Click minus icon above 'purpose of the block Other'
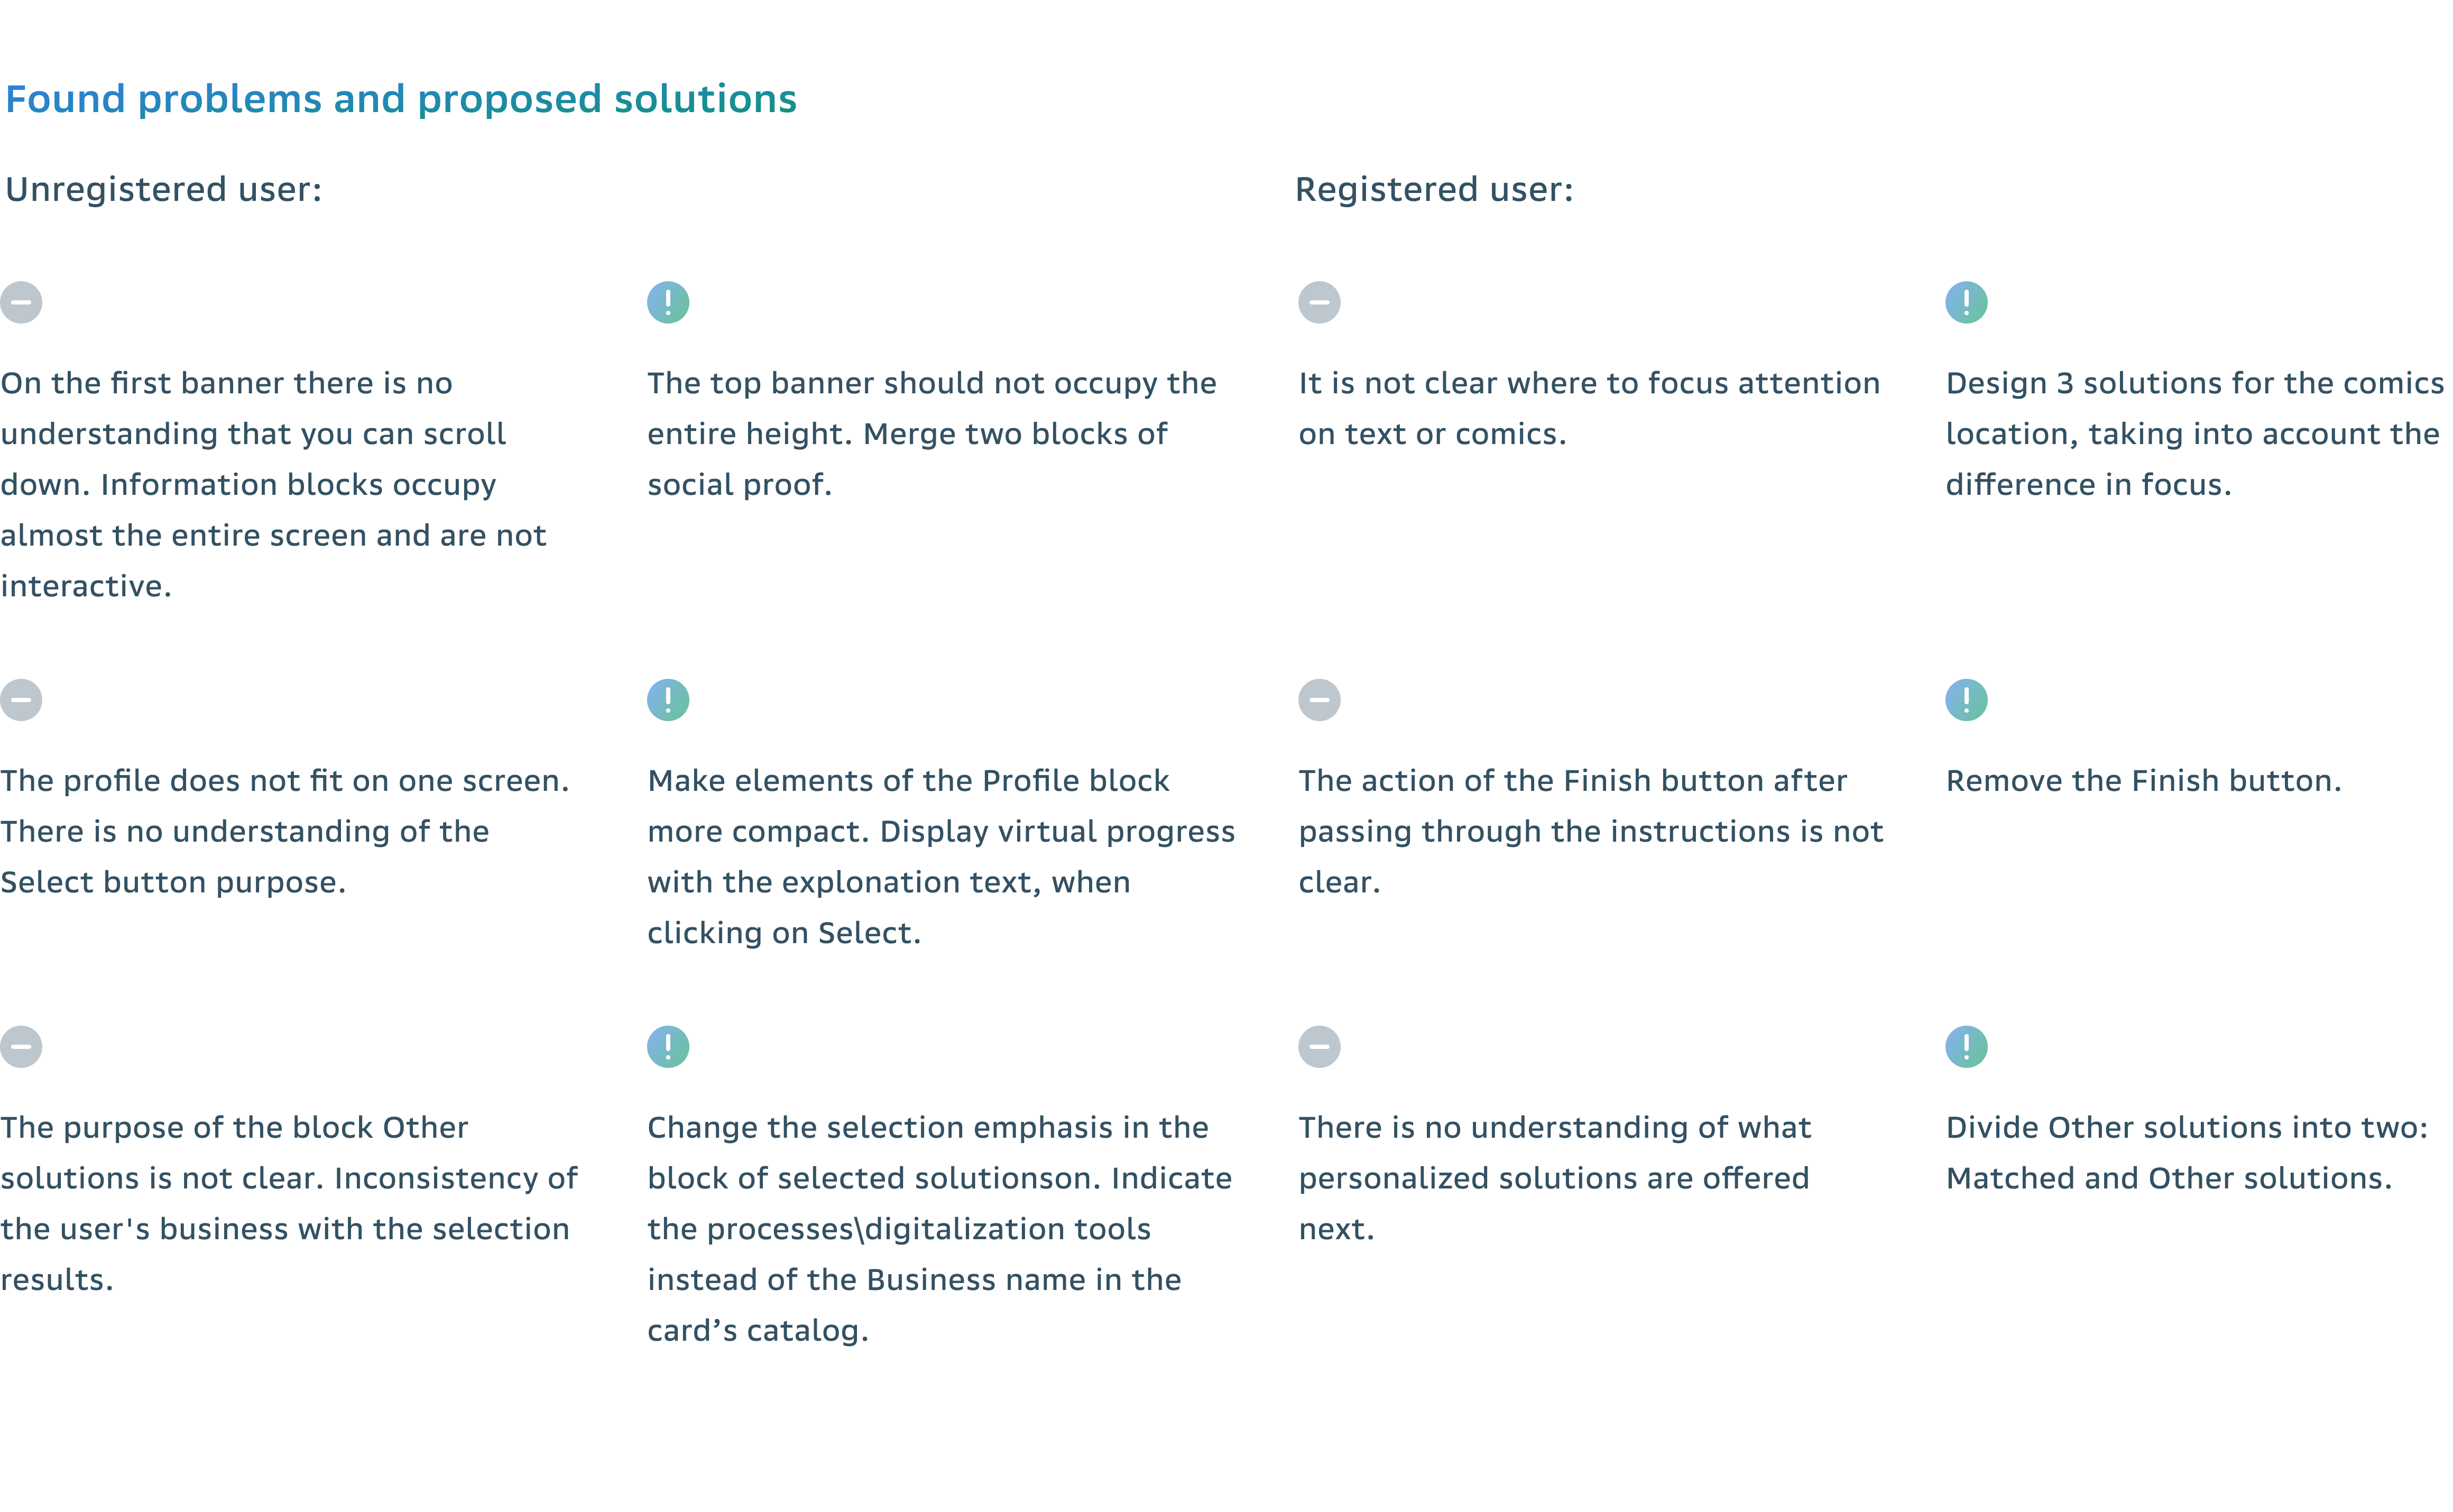Screen dimensions: 2453x1512 point(21,1047)
